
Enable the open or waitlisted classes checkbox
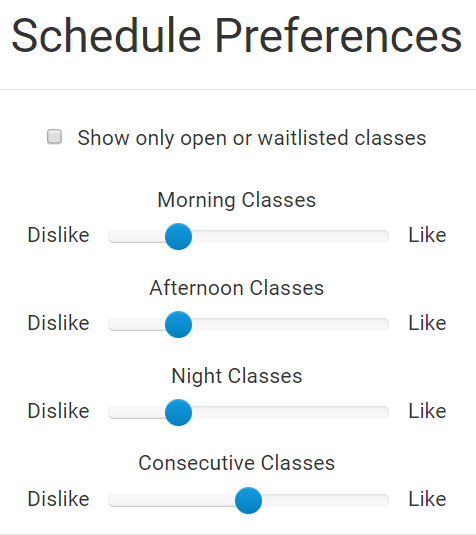(54, 137)
